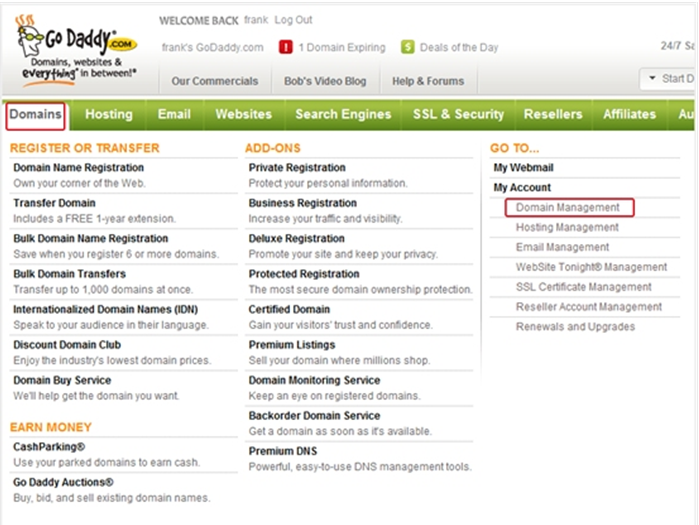This screenshot has height=525, width=699.
Task: Open Renewals and Upgrades
Action: (576, 327)
